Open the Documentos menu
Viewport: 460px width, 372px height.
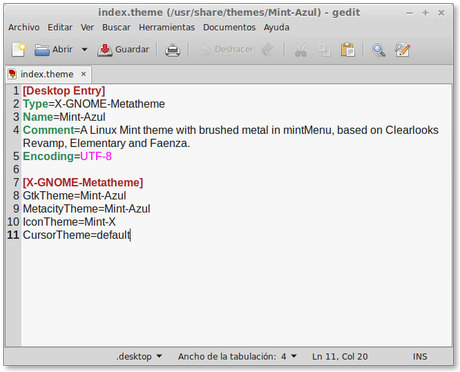click(x=229, y=27)
